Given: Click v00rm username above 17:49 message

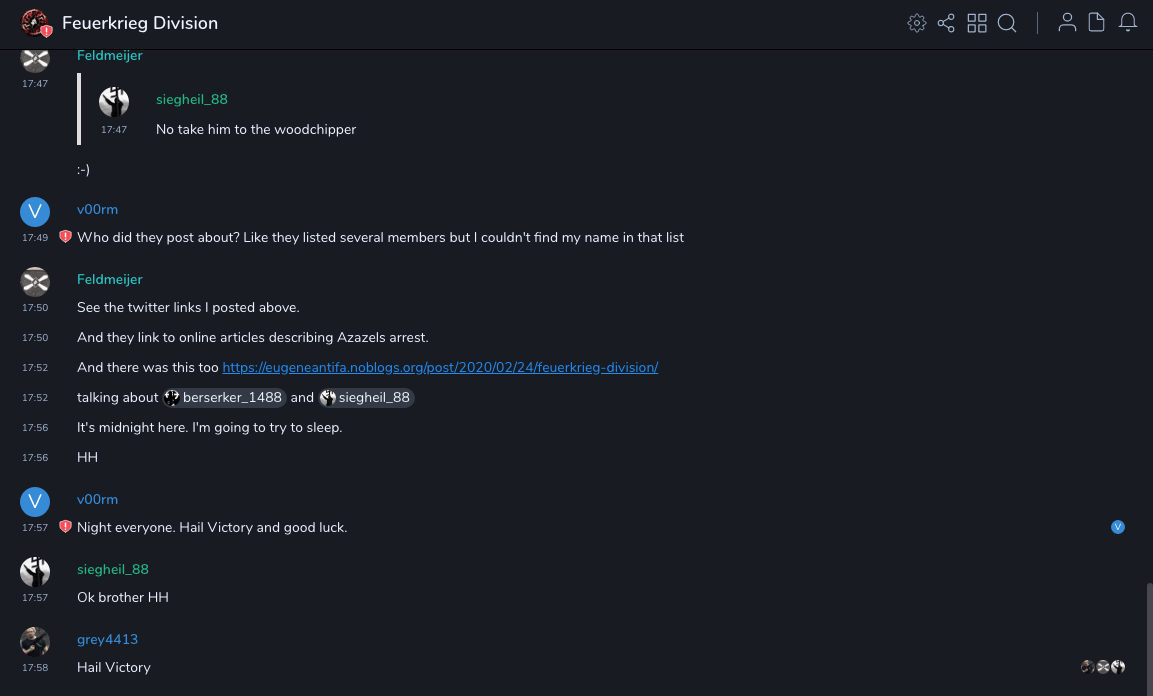Looking at the screenshot, I should (97, 209).
